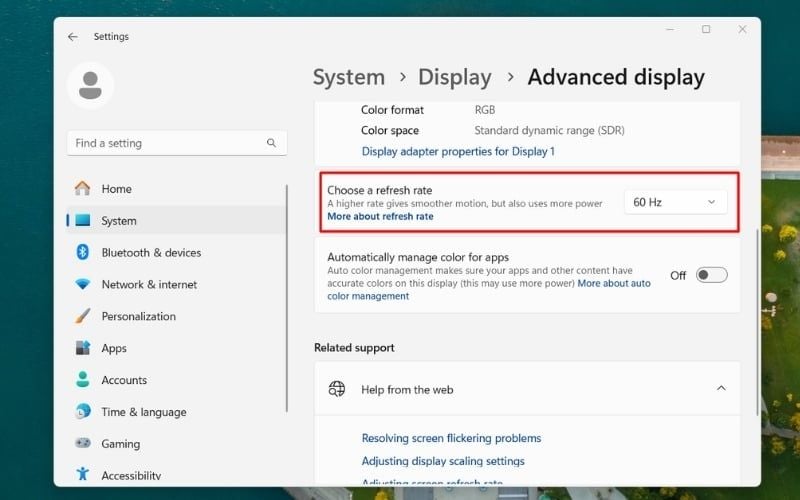Click the Related support heading
800x500 pixels.
point(354,347)
